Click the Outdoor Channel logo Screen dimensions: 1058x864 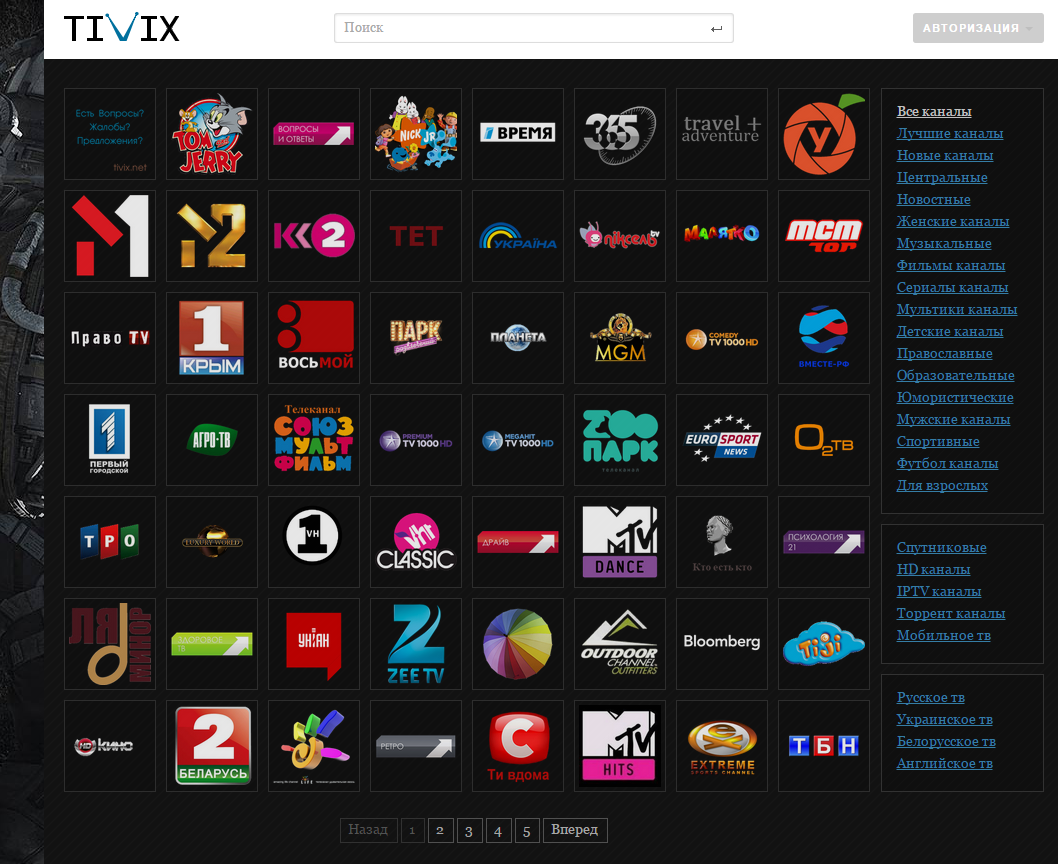[619, 644]
